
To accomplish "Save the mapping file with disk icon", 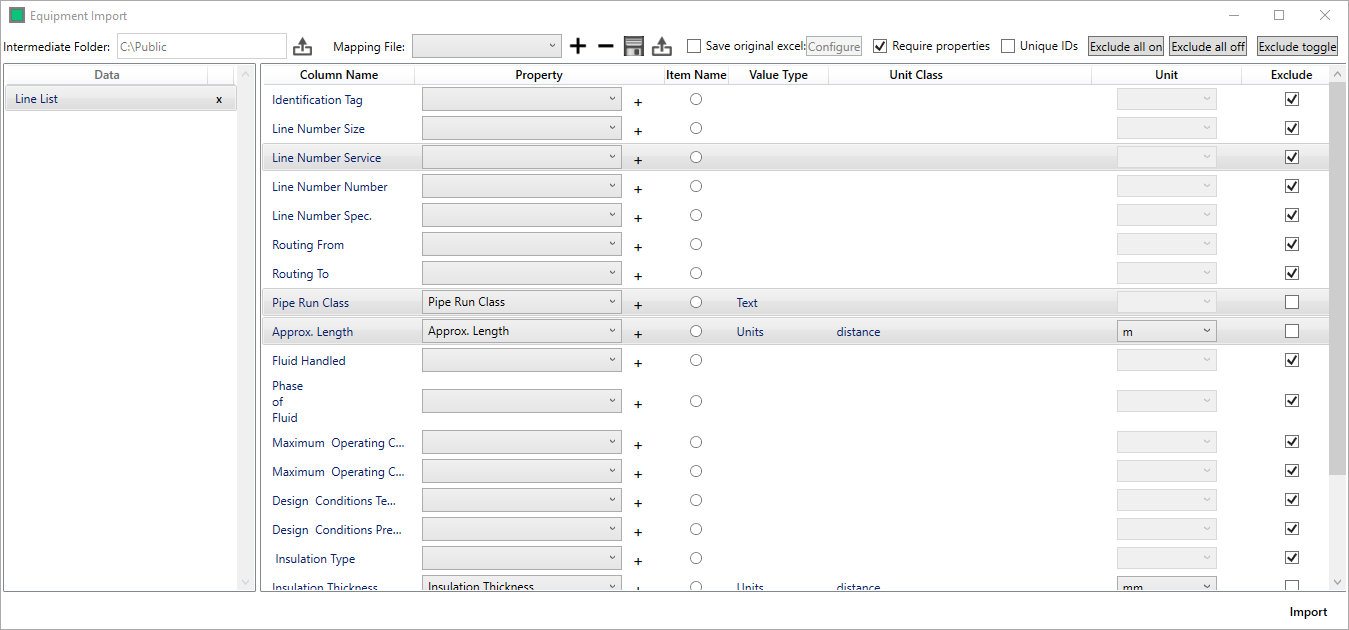I will point(633,46).
